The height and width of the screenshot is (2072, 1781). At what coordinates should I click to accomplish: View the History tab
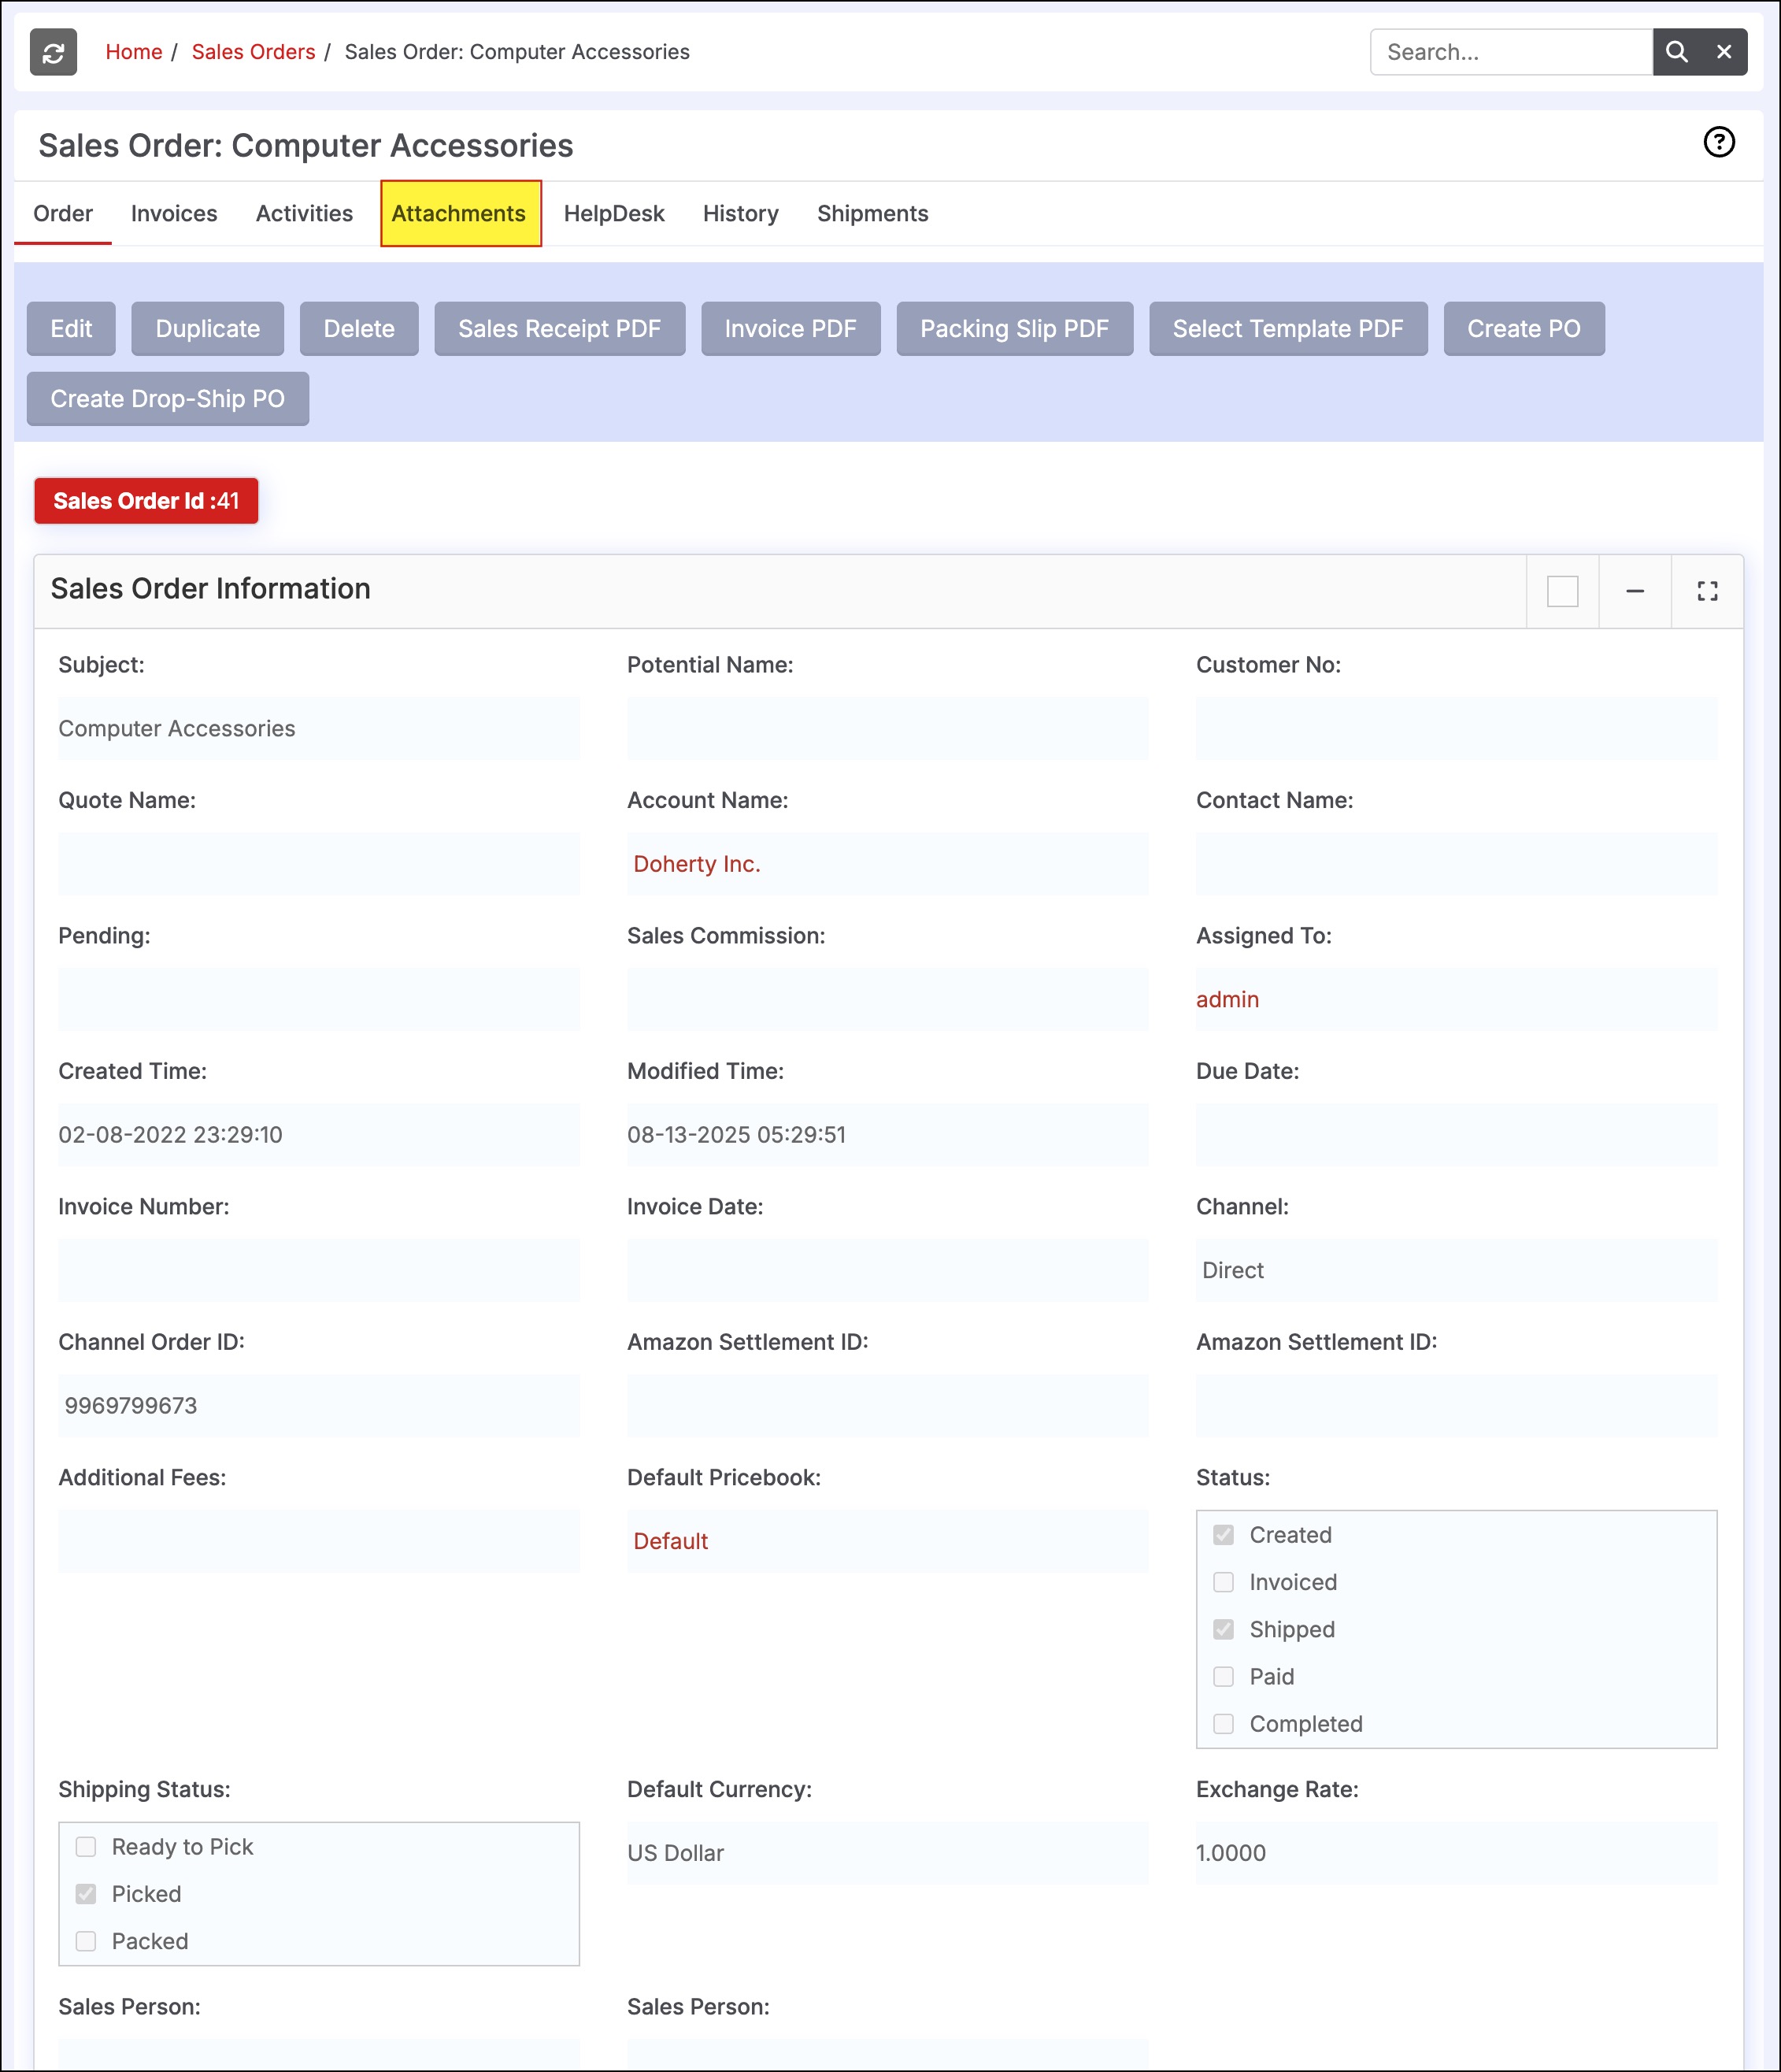click(740, 213)
